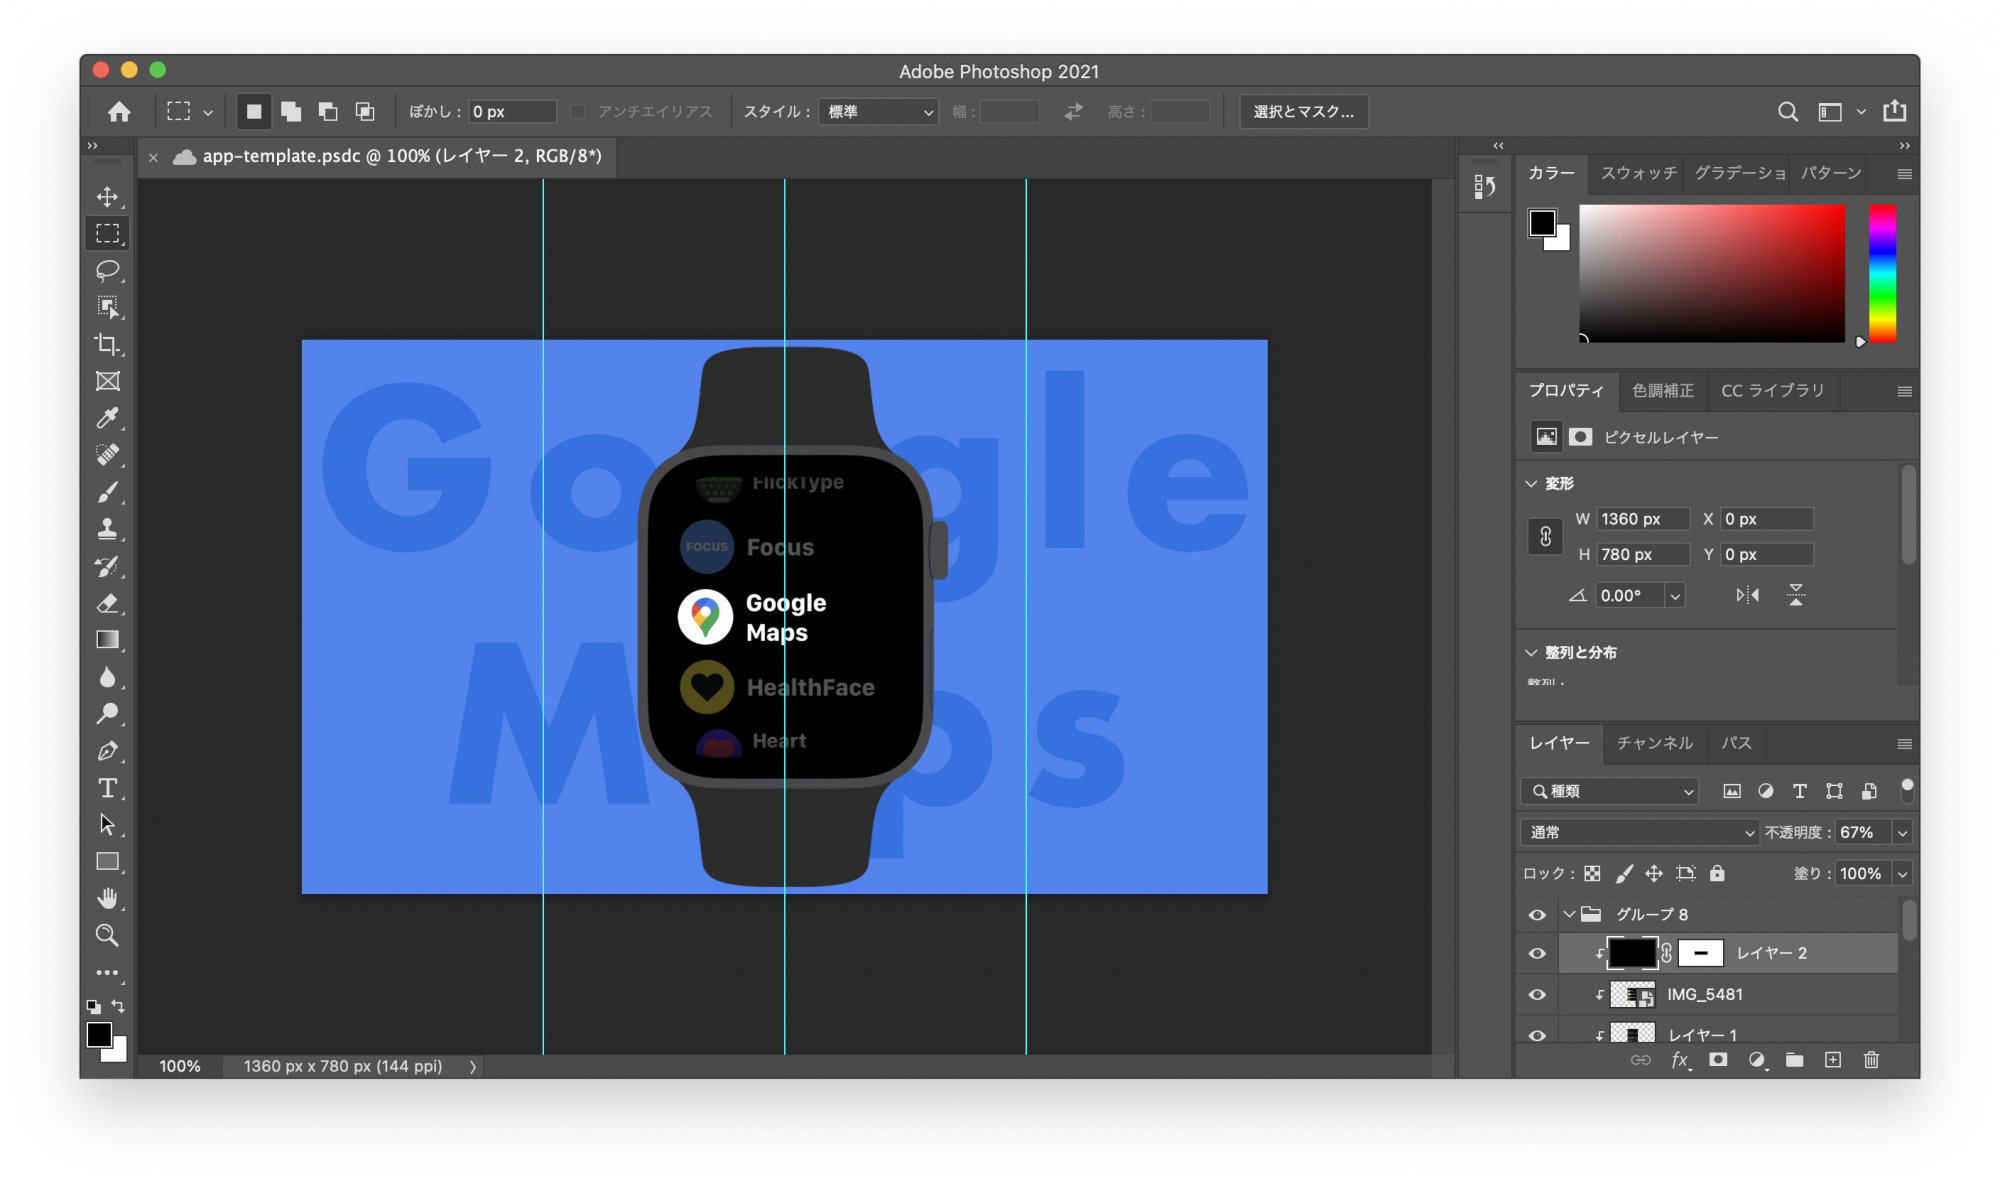Open the layer blend mode 通常 dropdown
This screenshot has height=1184, width=2000.
[1639, 832]
